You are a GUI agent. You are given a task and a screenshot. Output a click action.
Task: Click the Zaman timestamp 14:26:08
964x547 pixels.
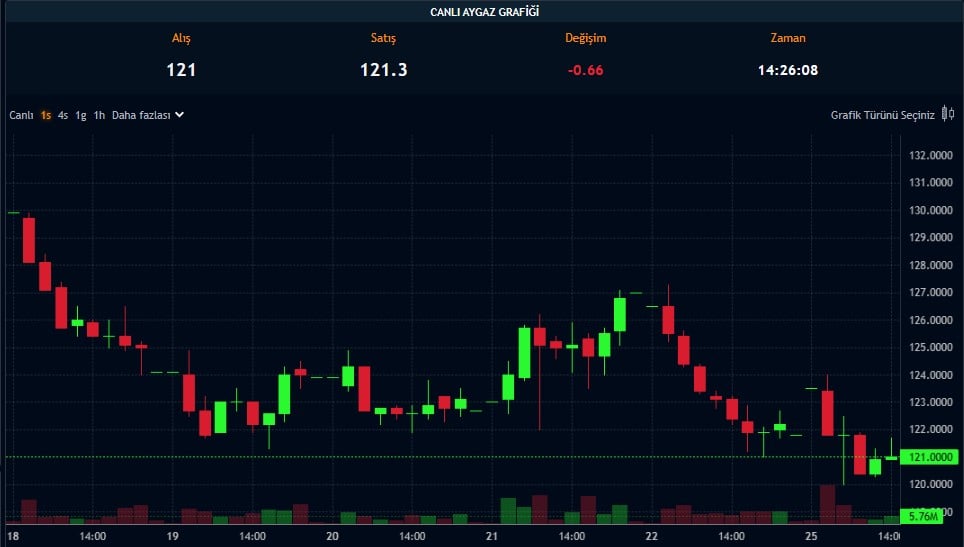point(788,70)
